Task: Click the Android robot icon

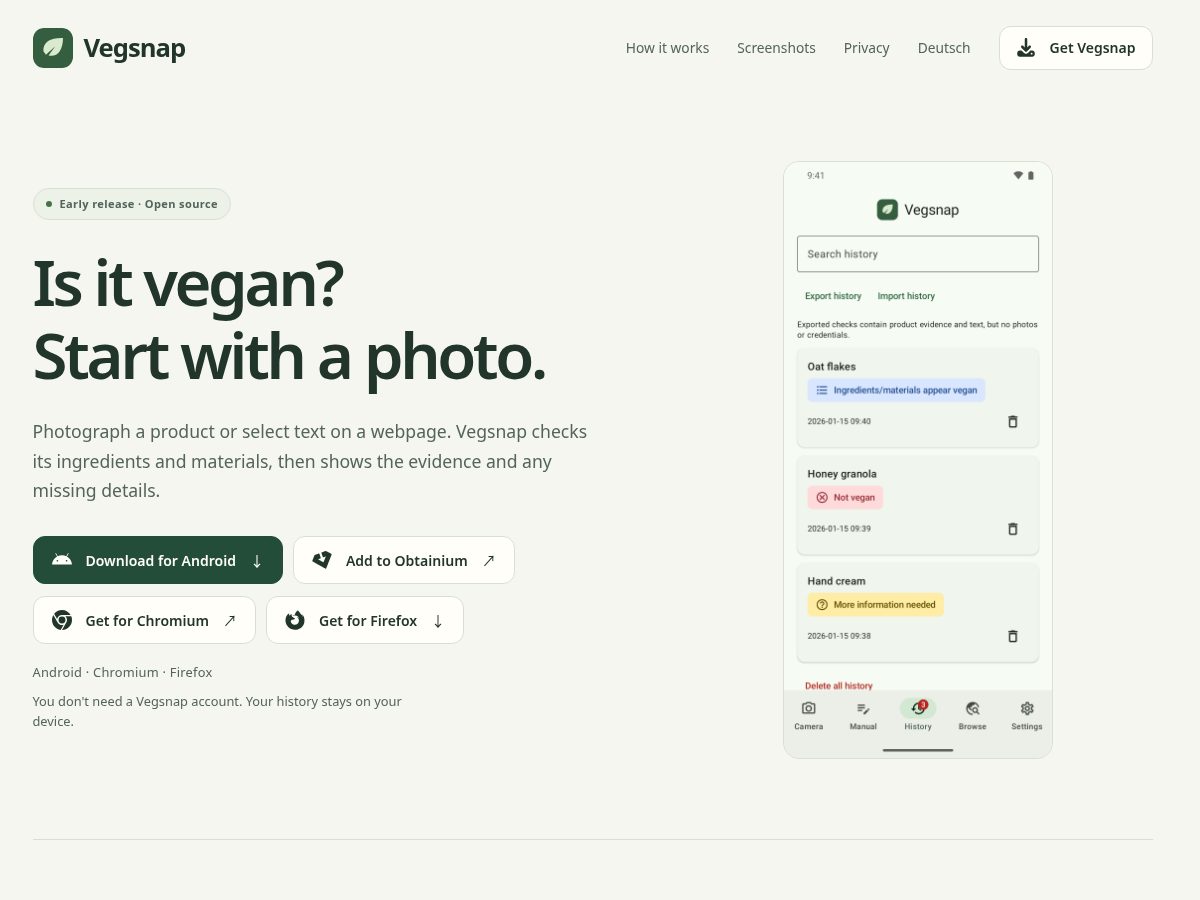Action: click(x=62, y=560)
